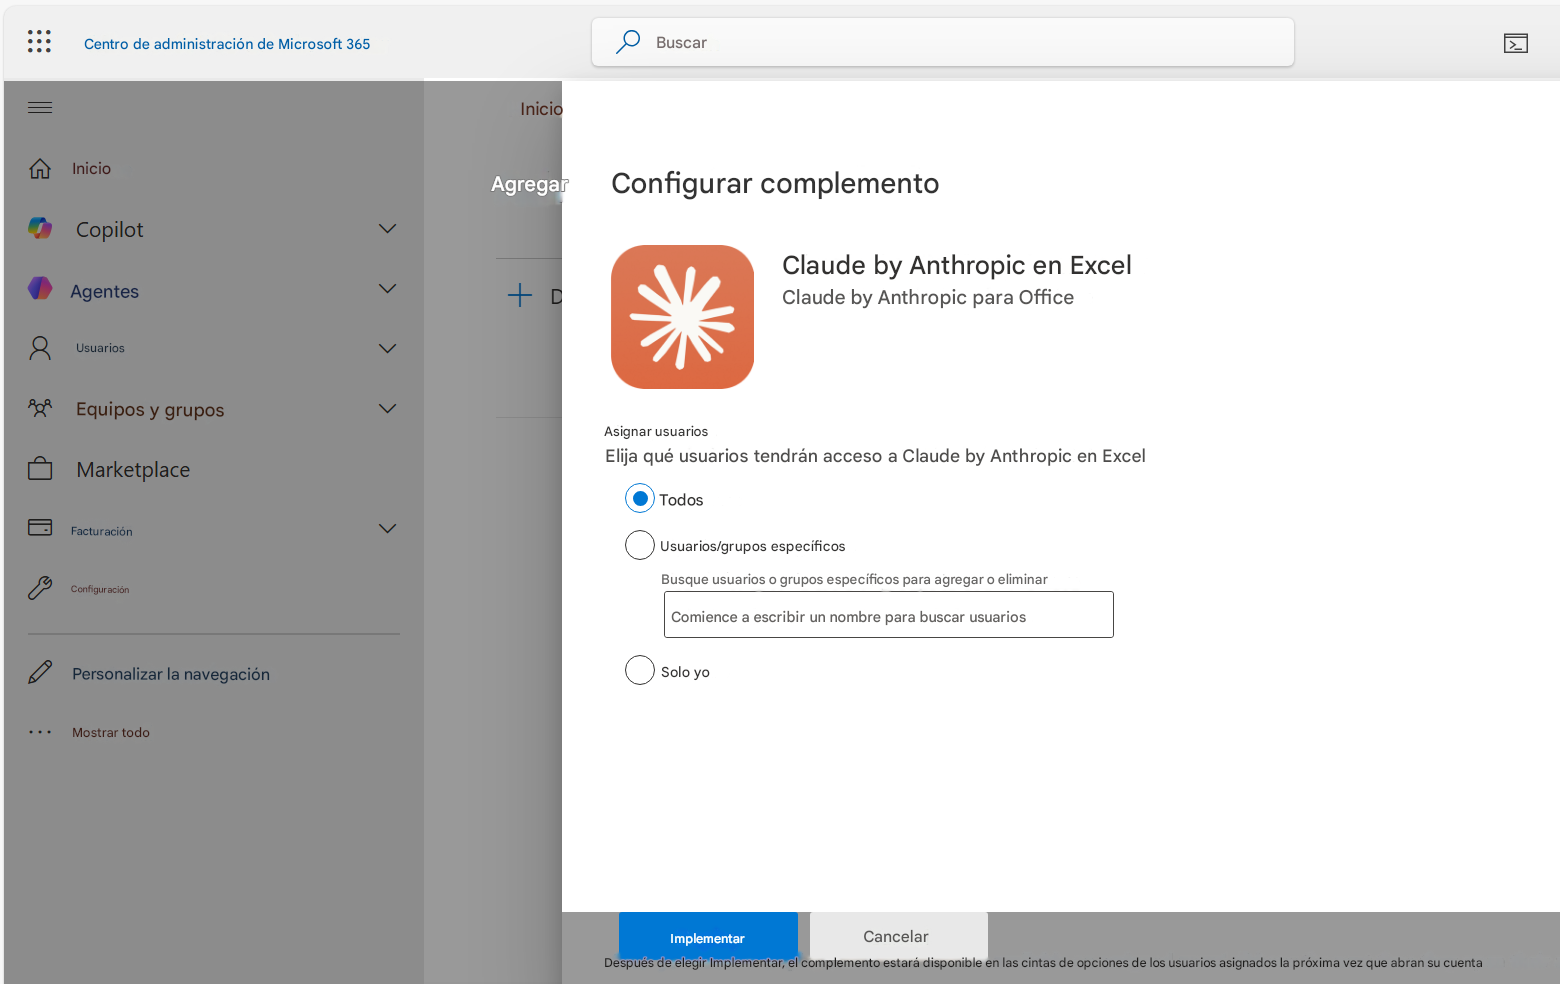Open the Cloud Shell terminal icon
The height and width of the screenshot is (984, 1560).
(x=1516, y=43)
